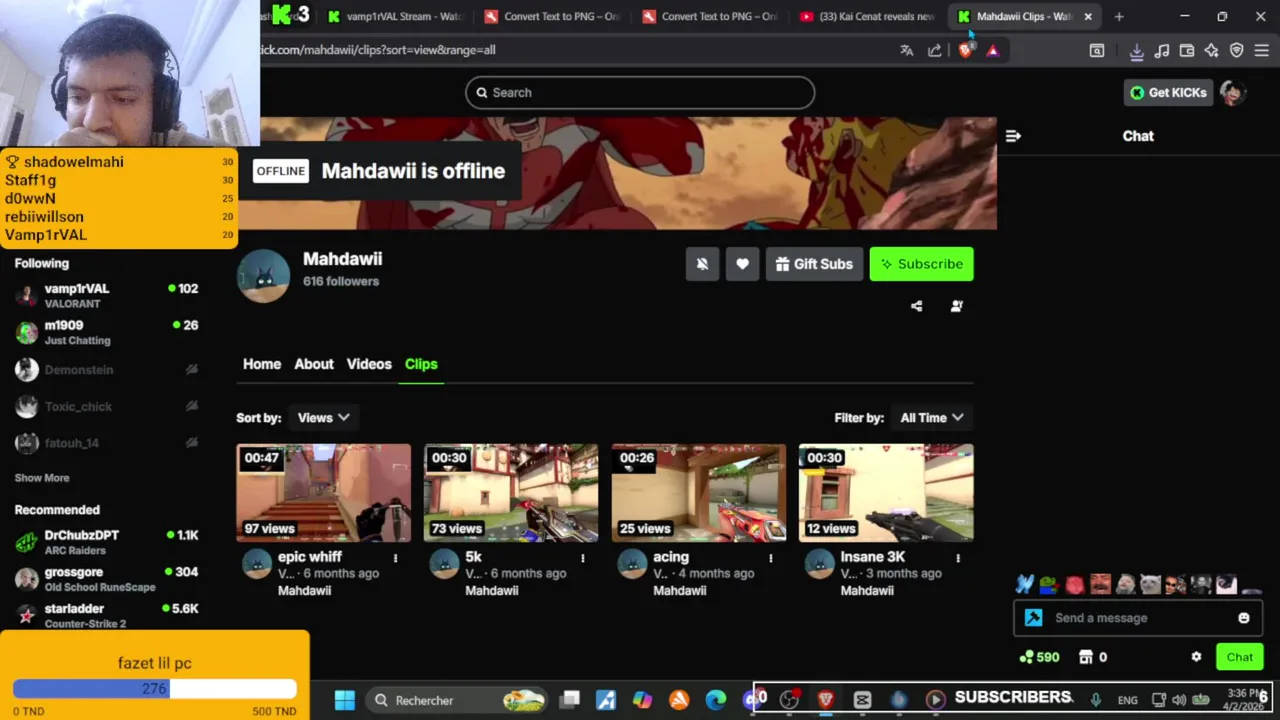Screen dimensions: 1280x720
Task: Click the Kick search field
Action: (x=640, y=93)
